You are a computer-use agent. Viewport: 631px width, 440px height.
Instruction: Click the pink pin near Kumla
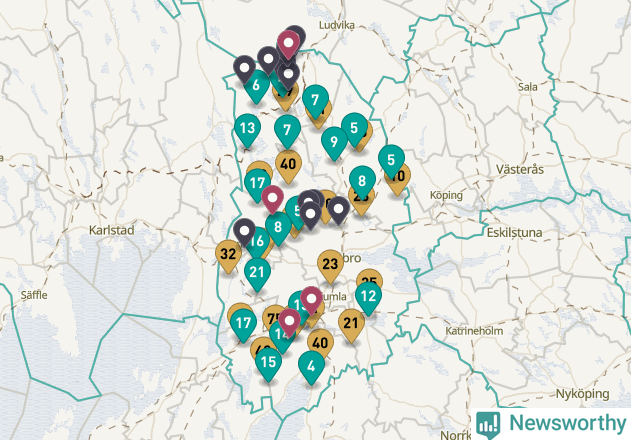pyautogui.click(x=311, y=300)
